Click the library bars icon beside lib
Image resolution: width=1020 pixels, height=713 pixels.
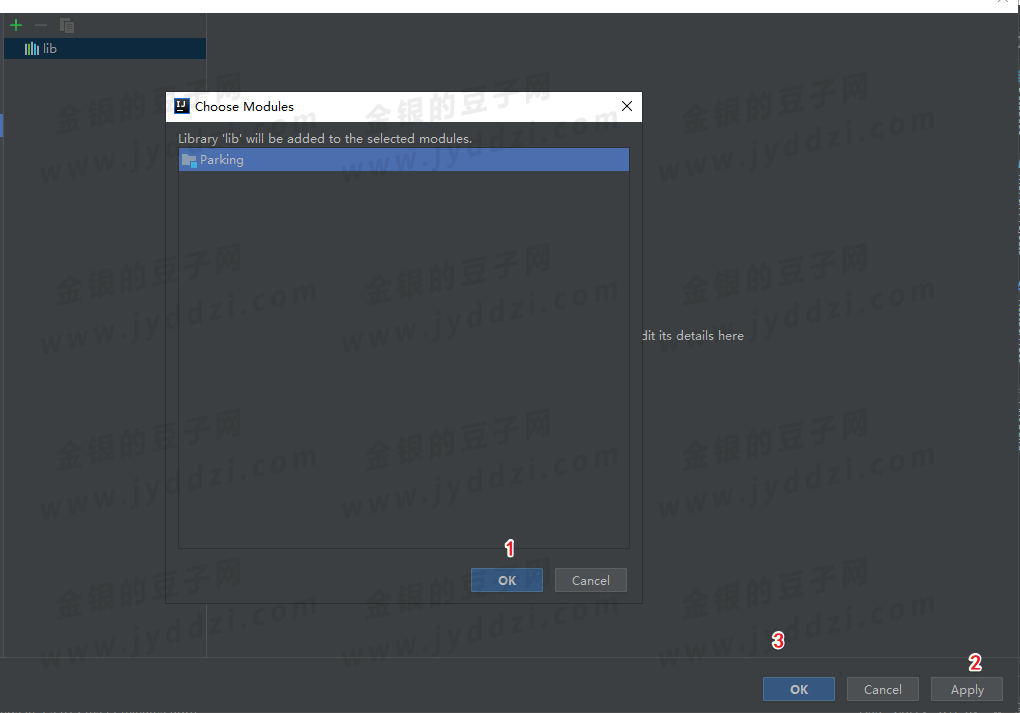[31, 49]
